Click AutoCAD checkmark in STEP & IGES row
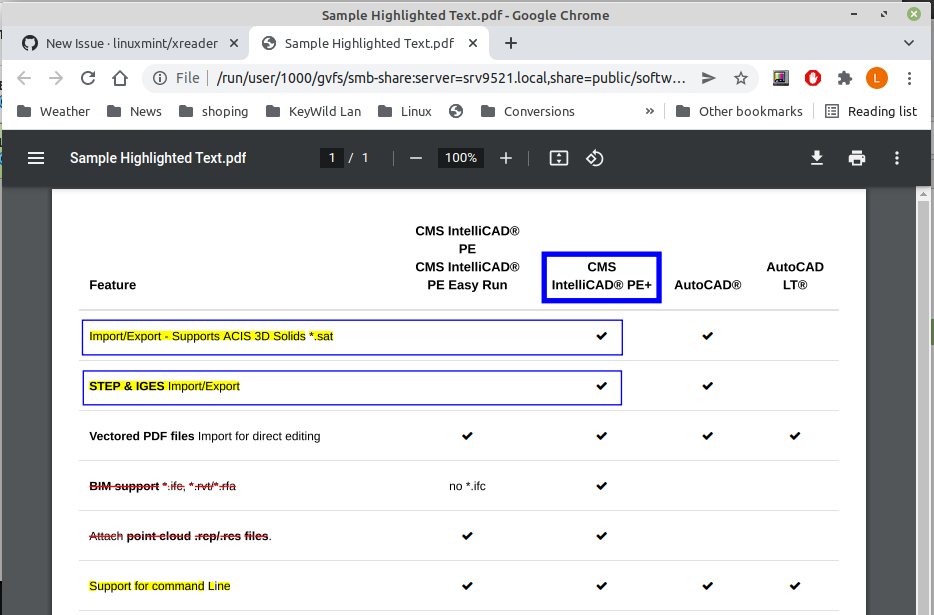The image size is (934, 615). pos(708,386)
